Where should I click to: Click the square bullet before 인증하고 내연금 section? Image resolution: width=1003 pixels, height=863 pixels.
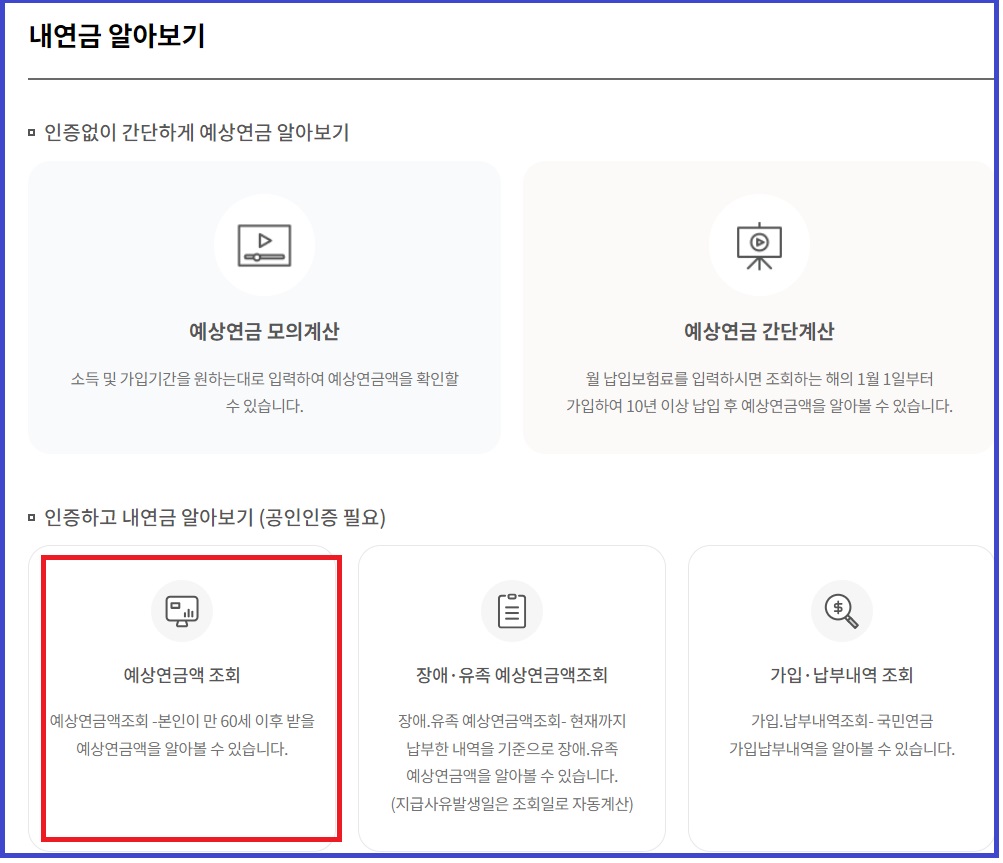tap(32, 519)
